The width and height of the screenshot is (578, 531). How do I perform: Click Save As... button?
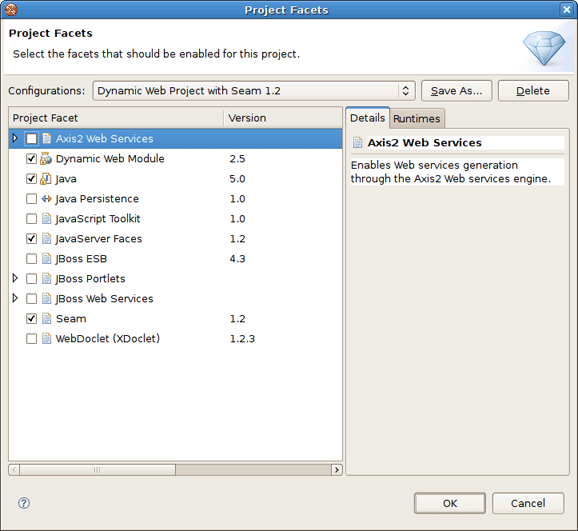click(457, 91)
